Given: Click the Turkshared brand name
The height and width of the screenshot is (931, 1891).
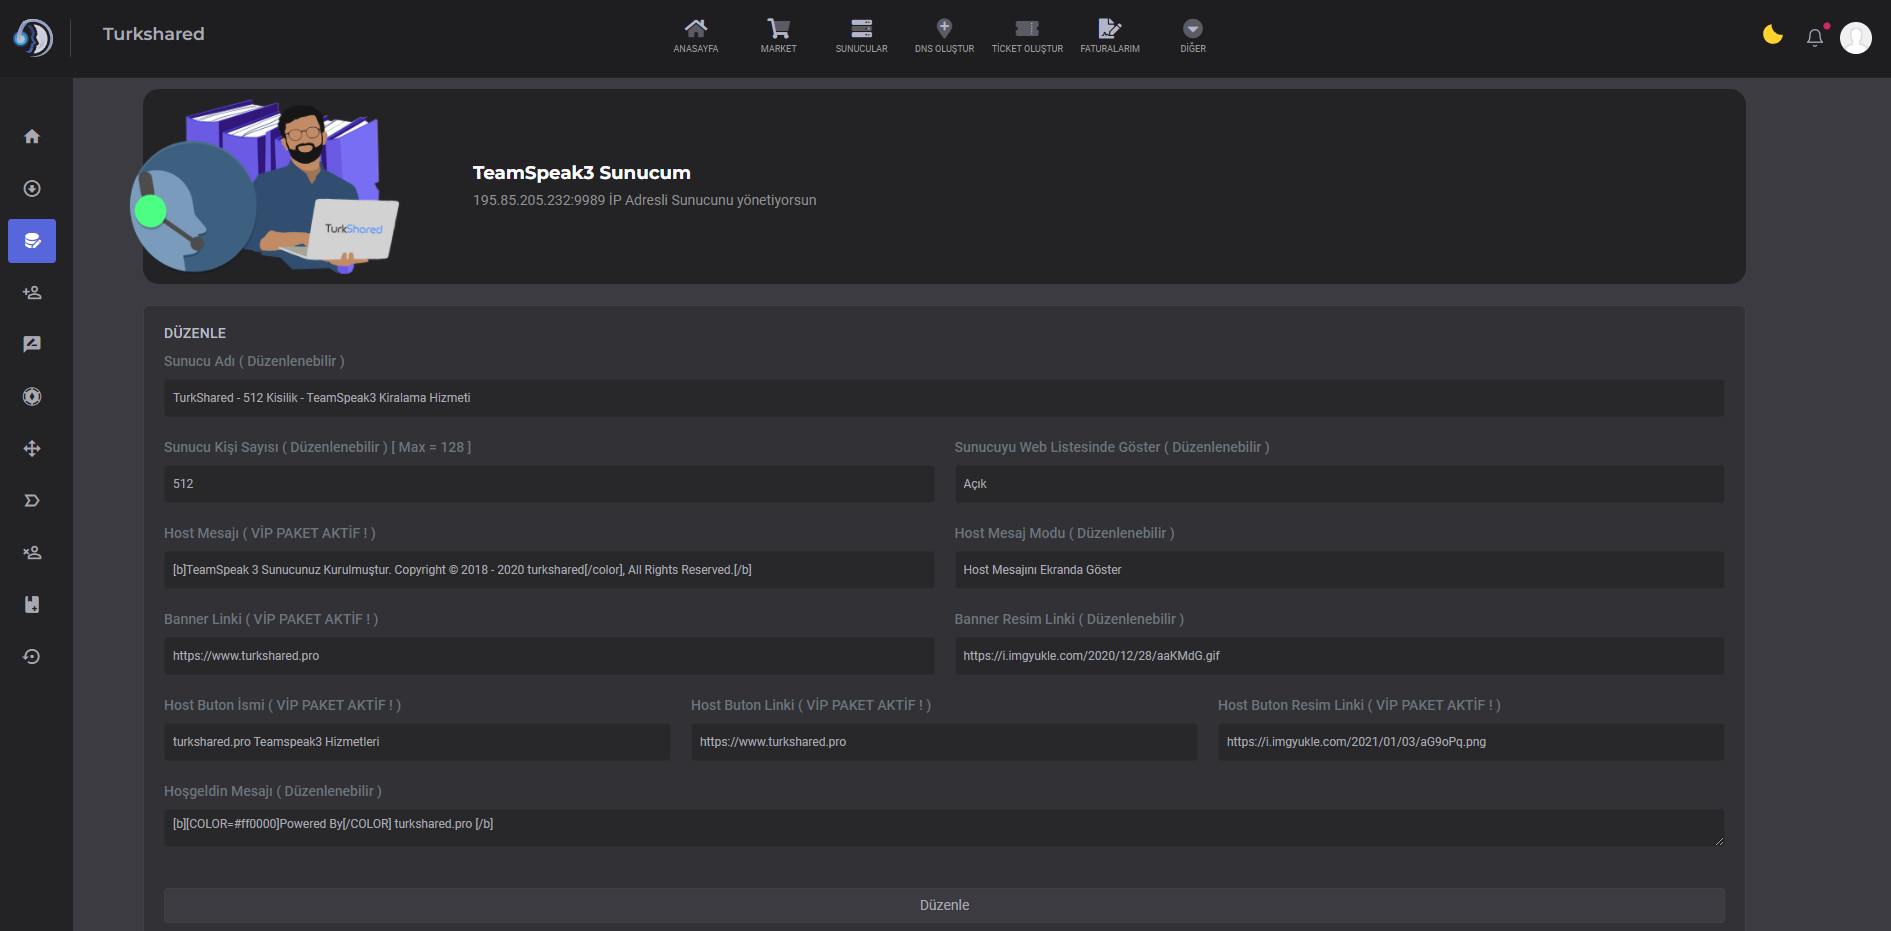Looking at the screenshot, I should (153, 34).
